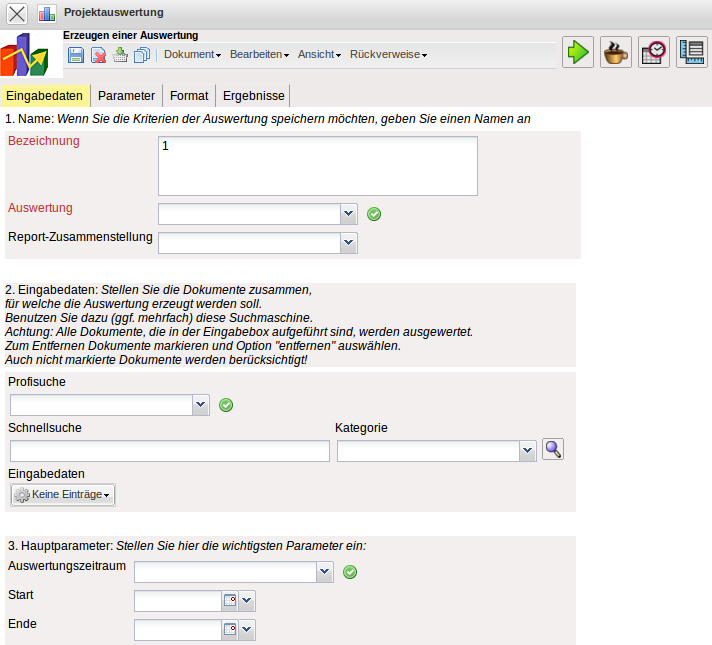Click the magnifier search icon beside Kategorie

coord(553,450)
